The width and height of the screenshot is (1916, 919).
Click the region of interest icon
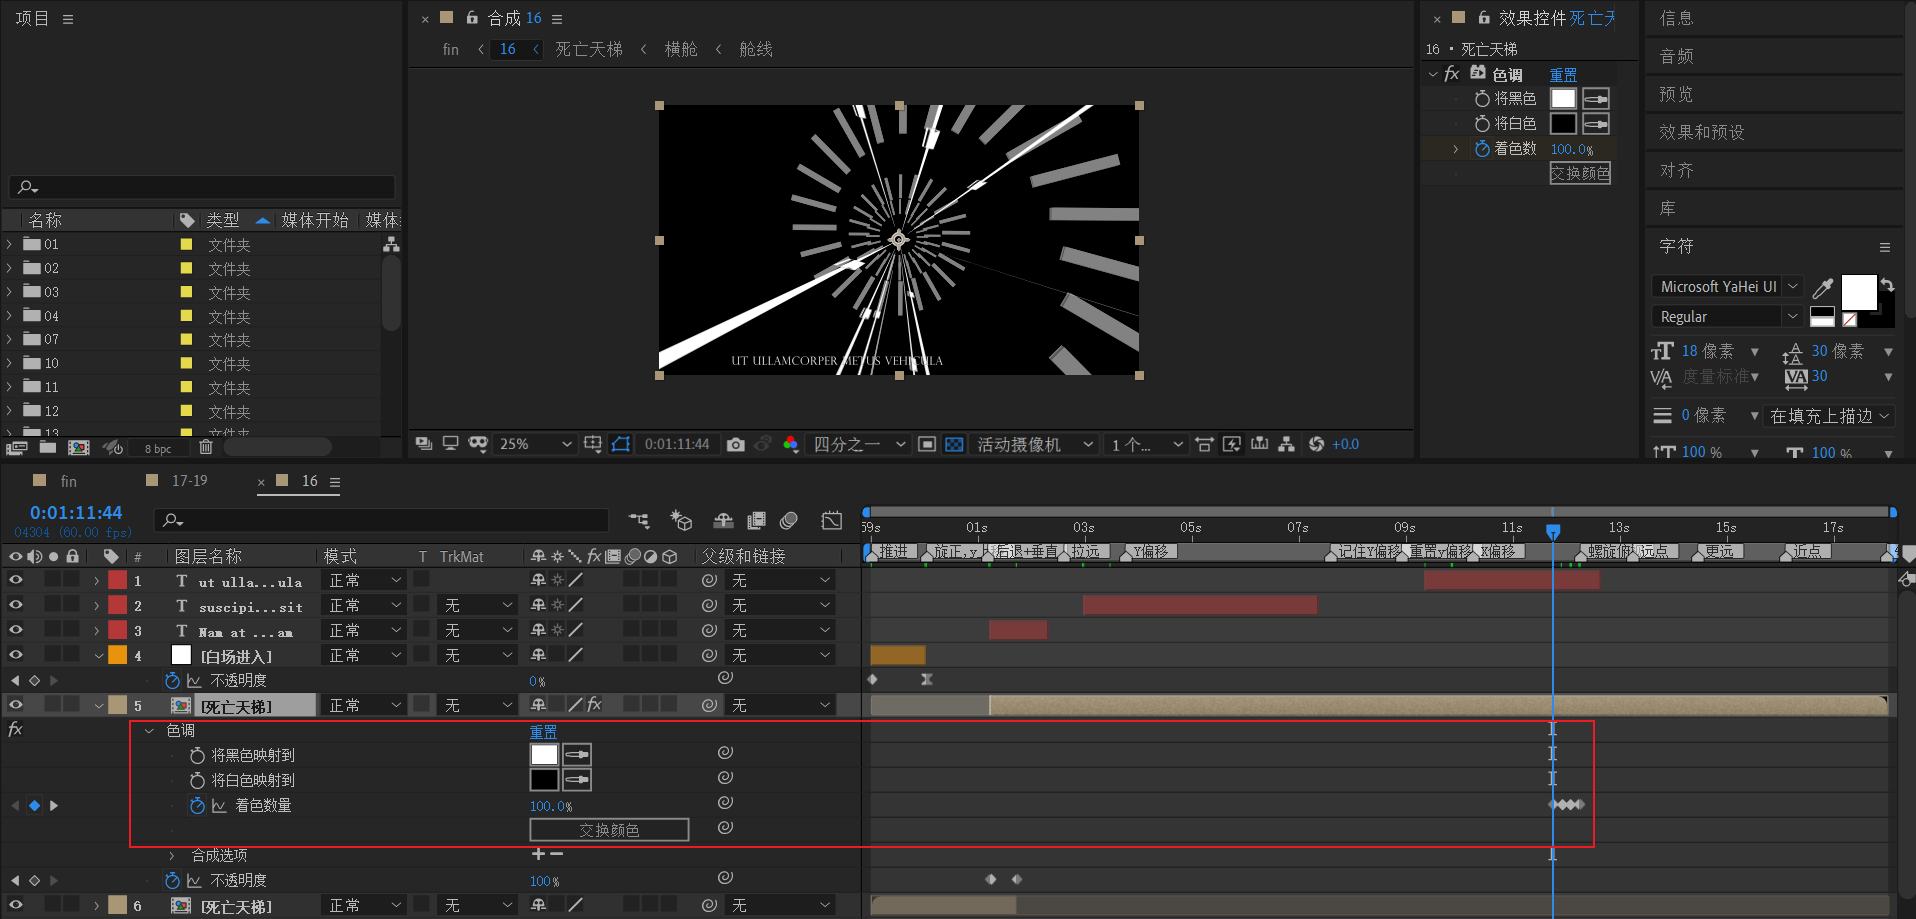coord(927,444)
